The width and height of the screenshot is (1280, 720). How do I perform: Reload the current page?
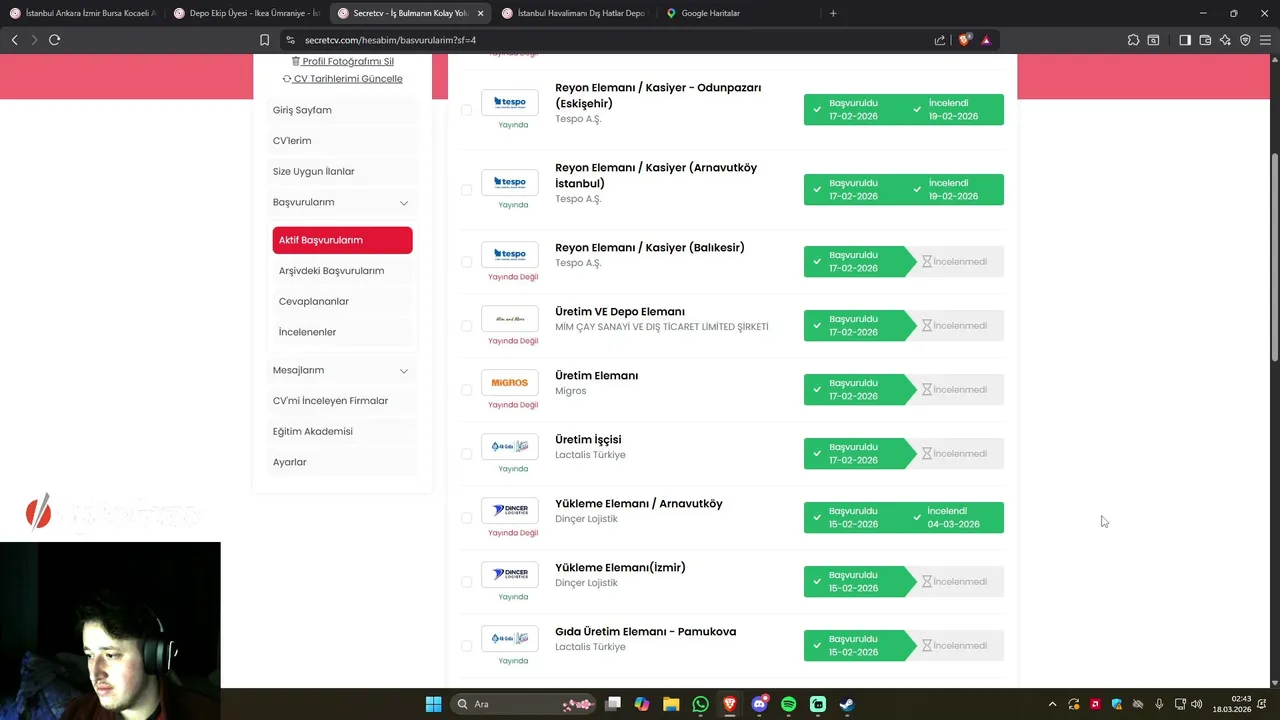(54, 40)
